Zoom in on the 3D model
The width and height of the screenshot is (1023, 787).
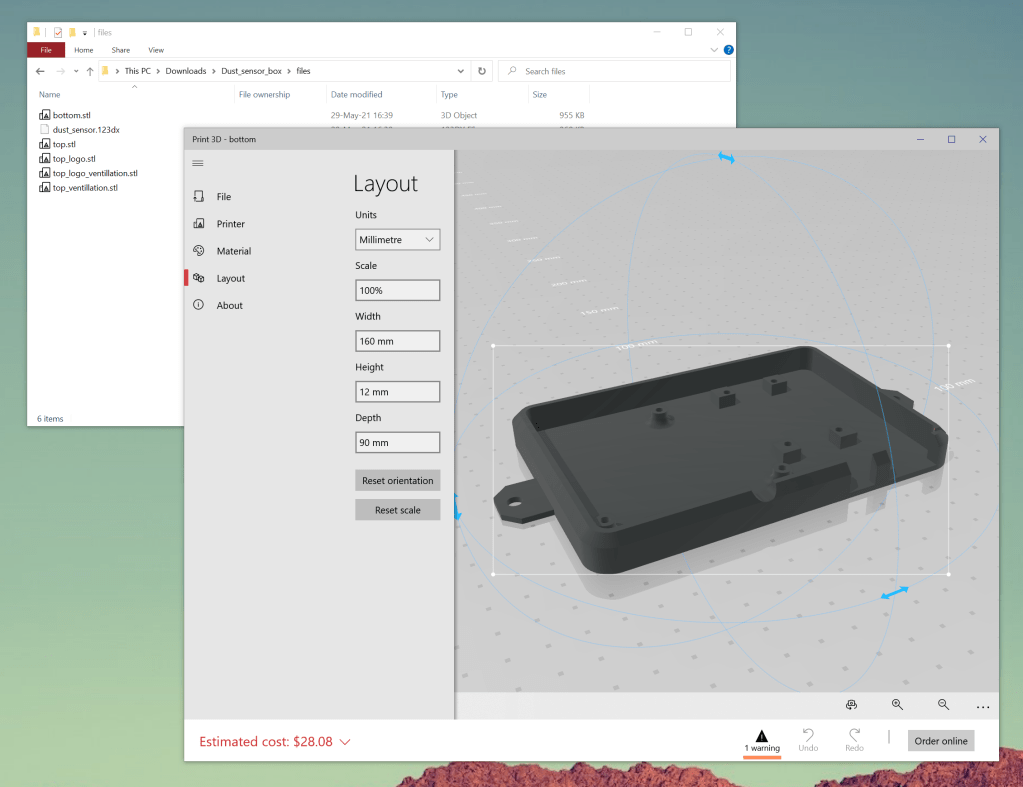897,704
